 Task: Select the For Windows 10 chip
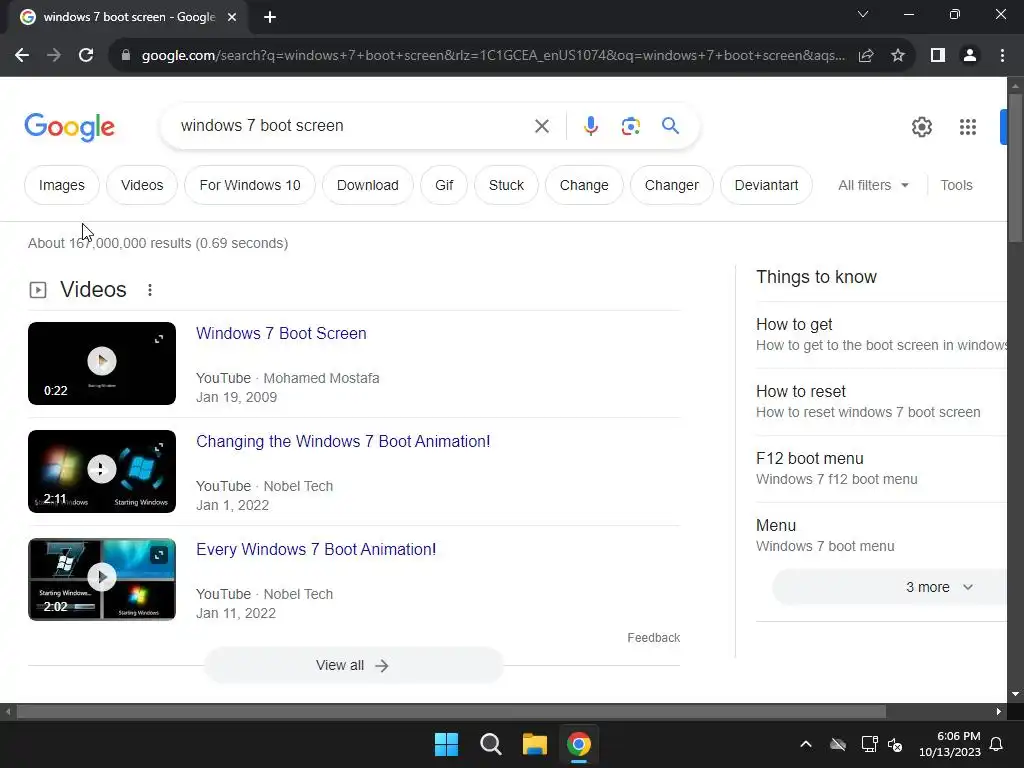click(250, 185)
